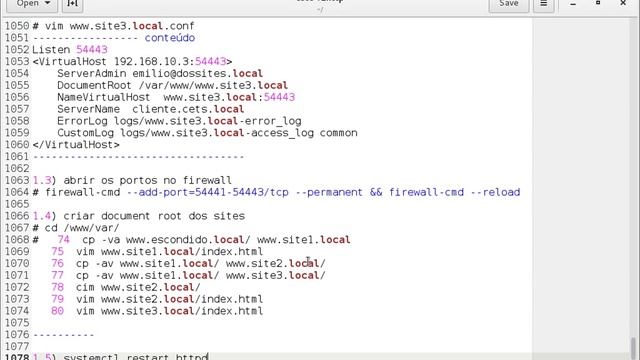
Task: Click the dashed separator on line 1076
Action: [x=63, y=334]
